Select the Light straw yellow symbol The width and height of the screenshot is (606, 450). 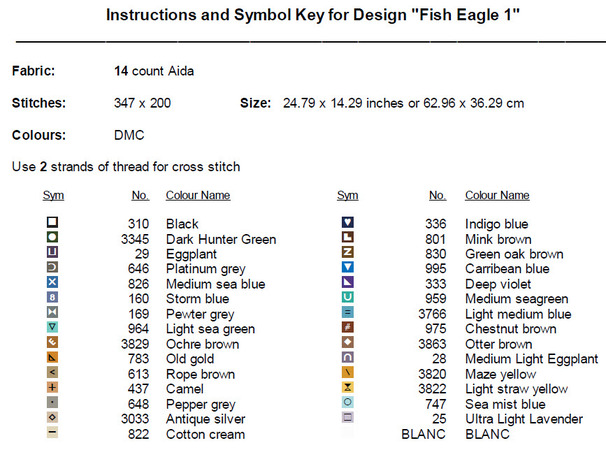(348, 388)
